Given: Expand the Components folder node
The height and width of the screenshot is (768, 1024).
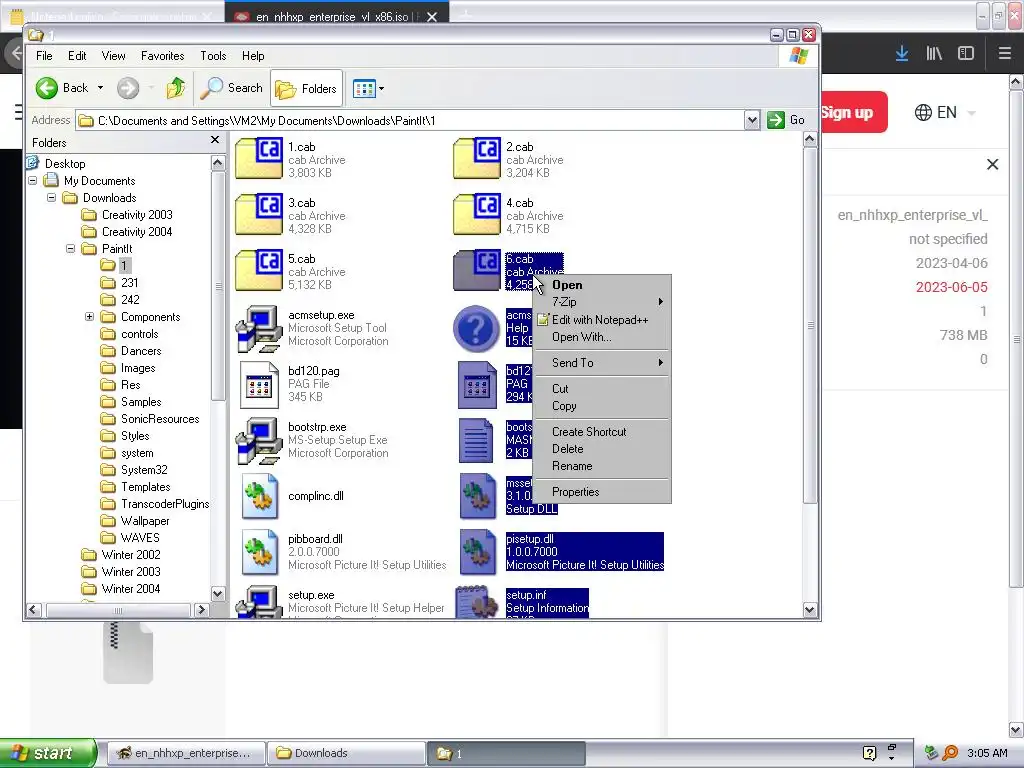Looking at the screenshot, I should (x=89, y=317).
